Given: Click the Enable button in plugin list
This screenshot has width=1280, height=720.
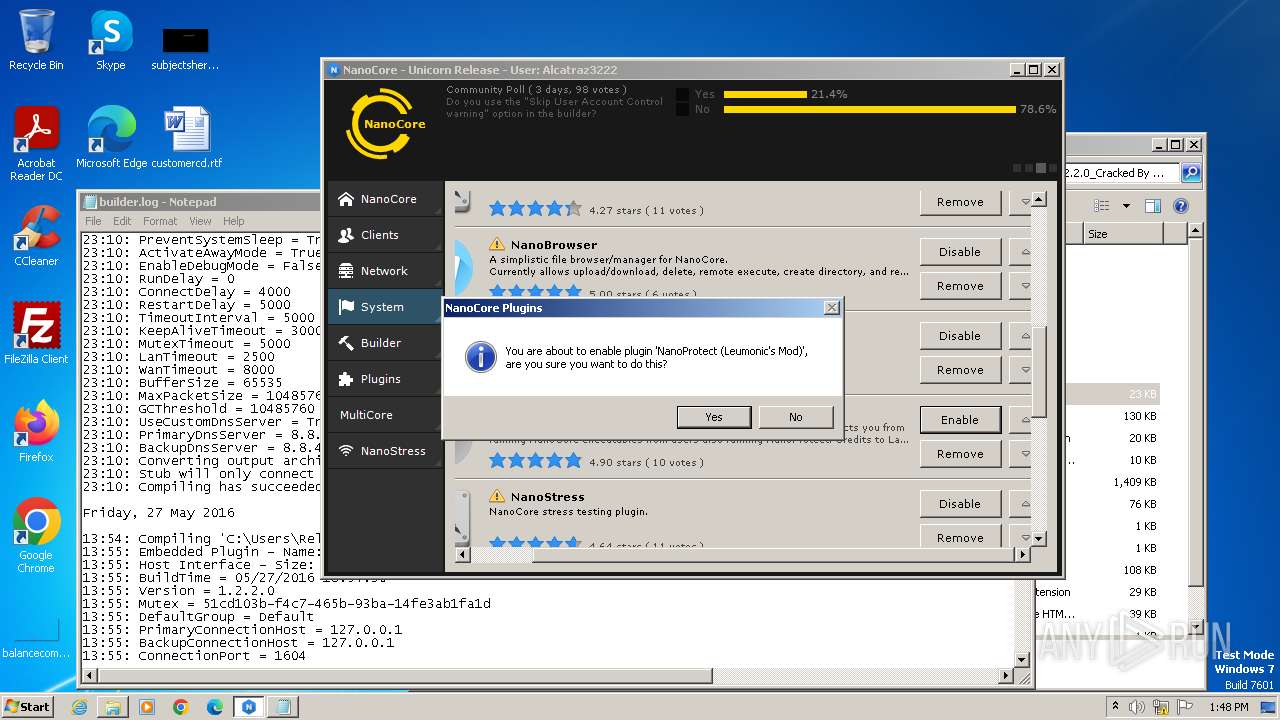Looking at the screenshot, I should (960, 420).
